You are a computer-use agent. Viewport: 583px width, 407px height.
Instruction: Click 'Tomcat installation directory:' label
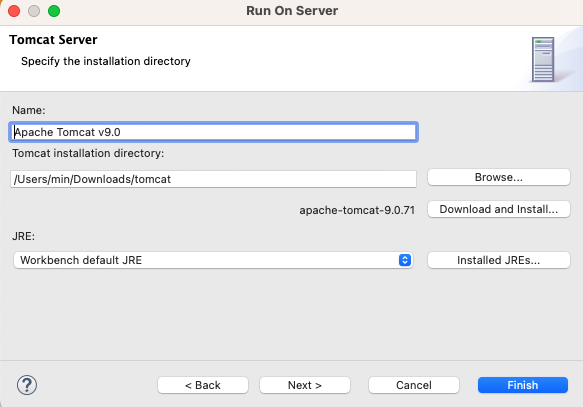[88, 154]
